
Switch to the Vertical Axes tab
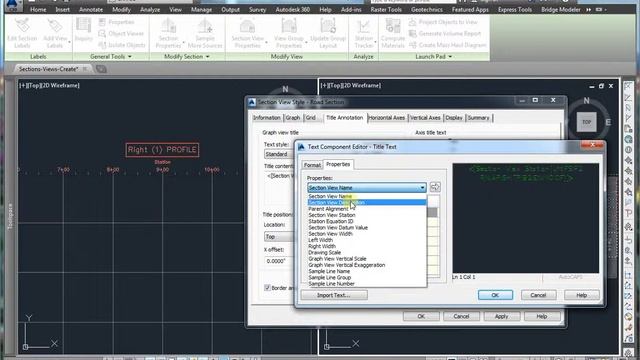click(x=425, y=118)
